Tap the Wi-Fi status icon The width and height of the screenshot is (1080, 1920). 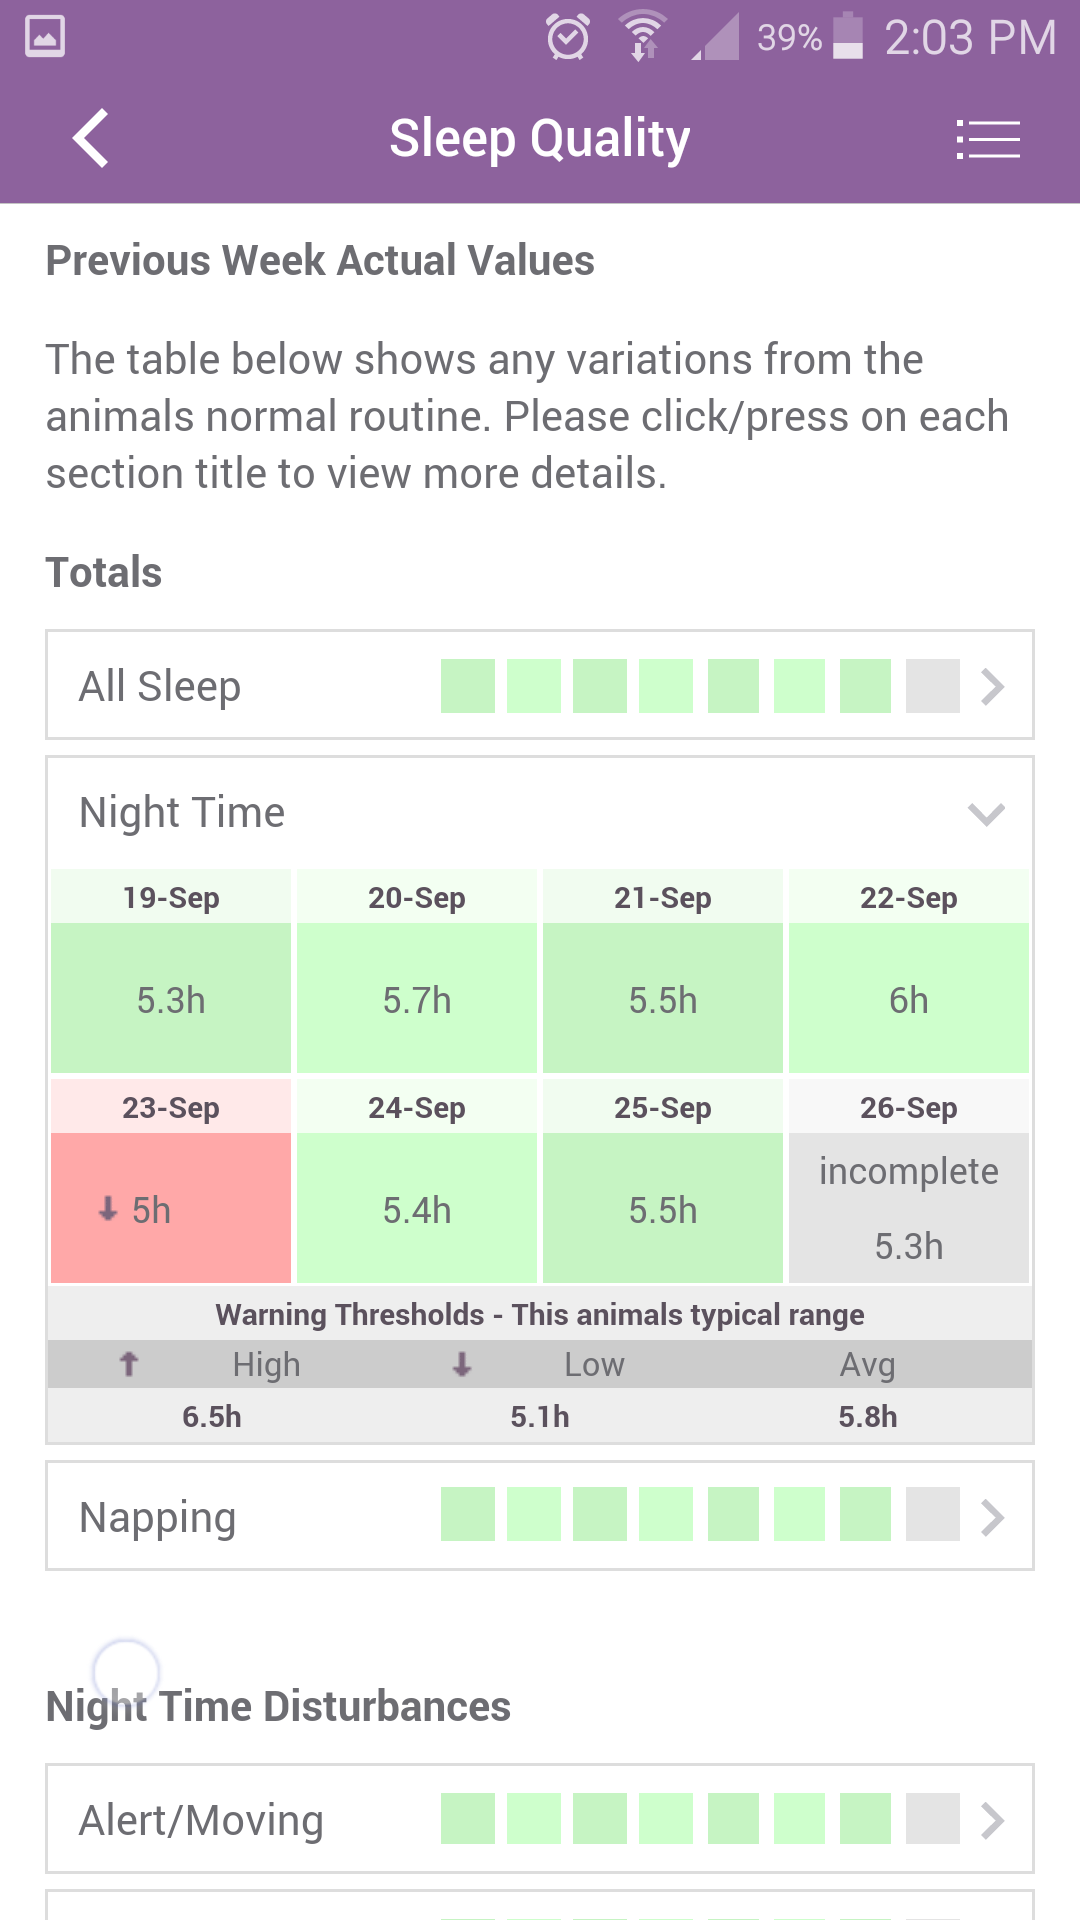[x=643, y=37]
